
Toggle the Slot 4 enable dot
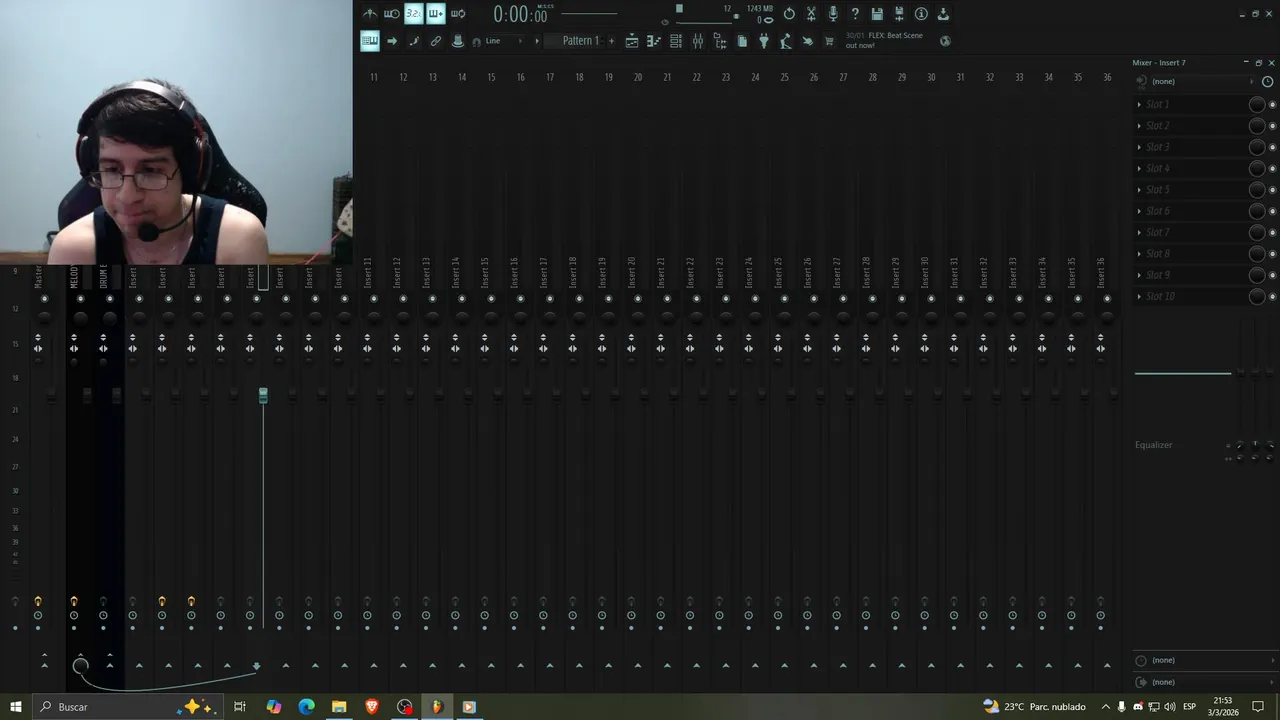(x=1272, y=169)
